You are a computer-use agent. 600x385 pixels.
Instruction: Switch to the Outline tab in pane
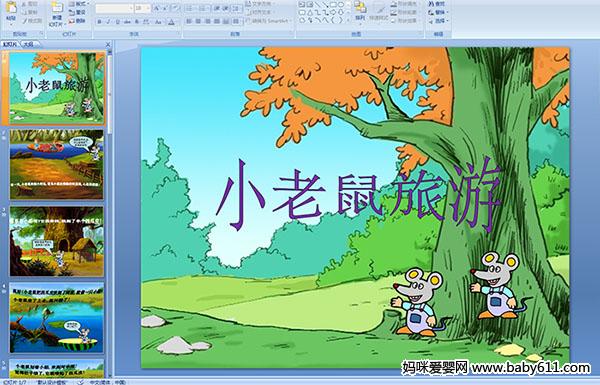[28, 44]
